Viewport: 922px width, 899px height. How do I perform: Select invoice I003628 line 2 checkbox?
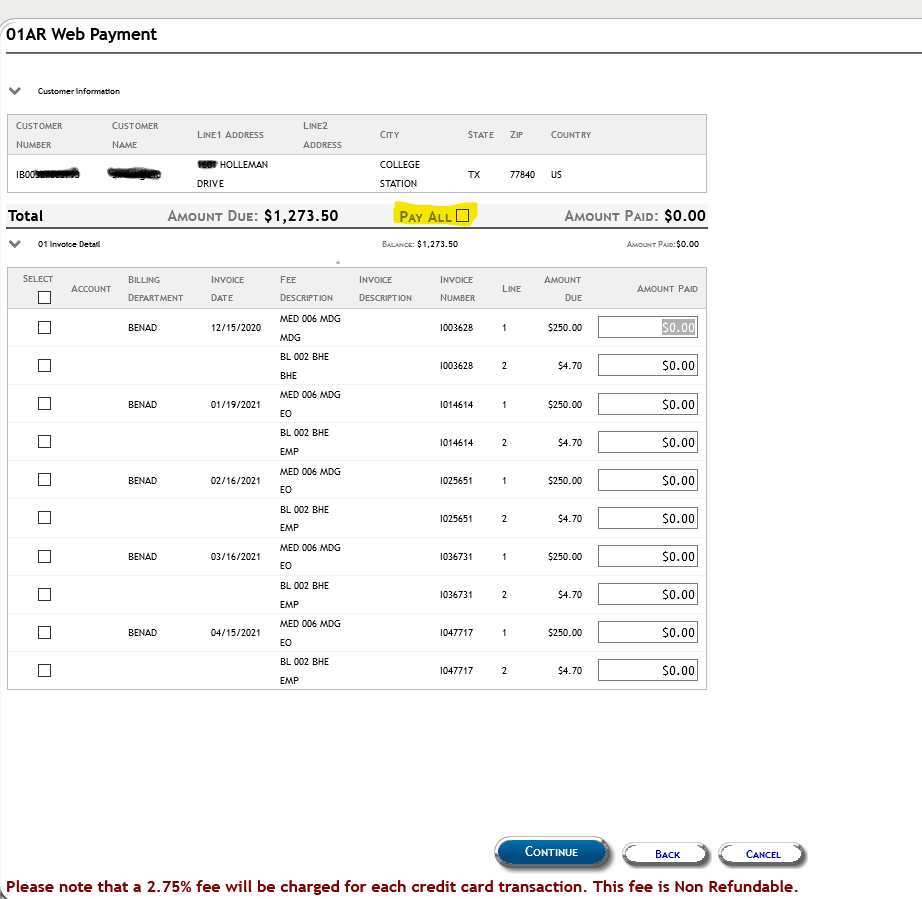tap(44, 365)
